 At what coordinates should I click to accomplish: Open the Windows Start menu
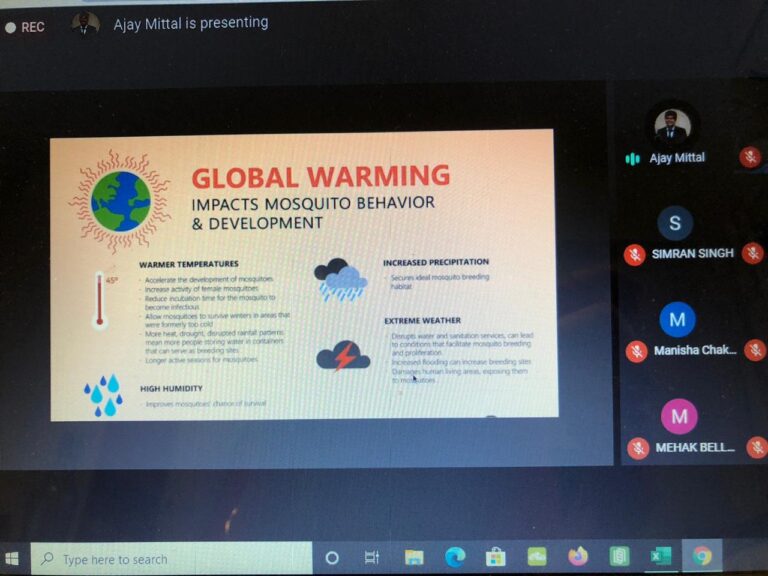(13, 558)
